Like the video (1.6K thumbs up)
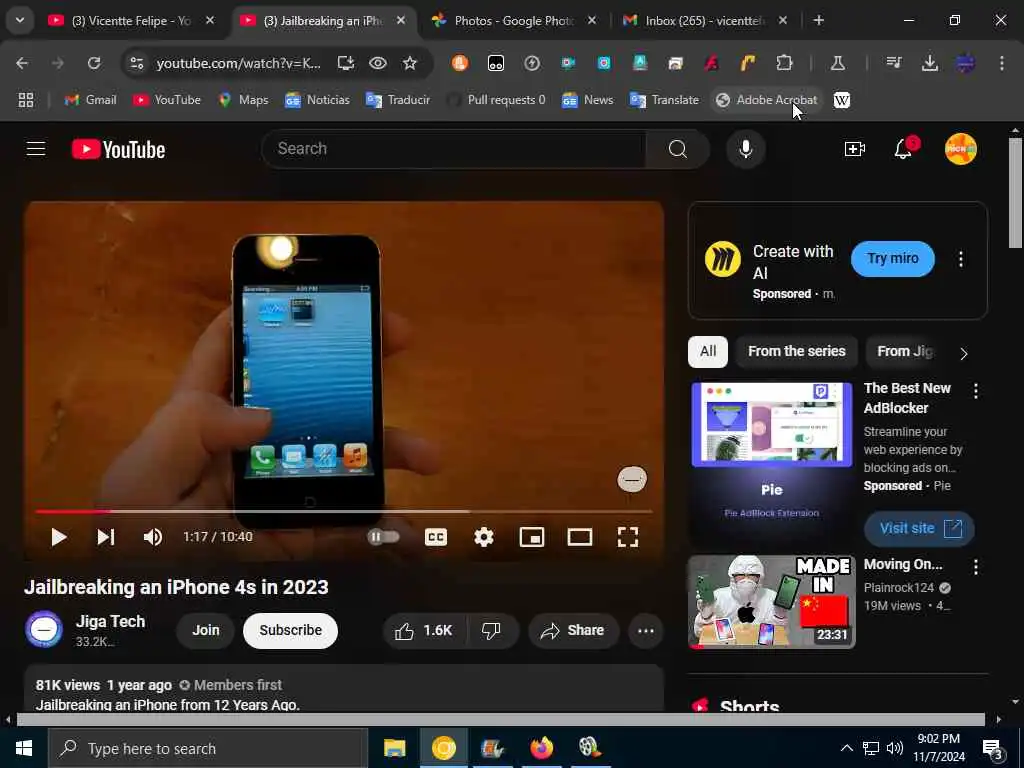Image resolution: width=1024 pixels, height=768 pixels. [x=424, y=630]
